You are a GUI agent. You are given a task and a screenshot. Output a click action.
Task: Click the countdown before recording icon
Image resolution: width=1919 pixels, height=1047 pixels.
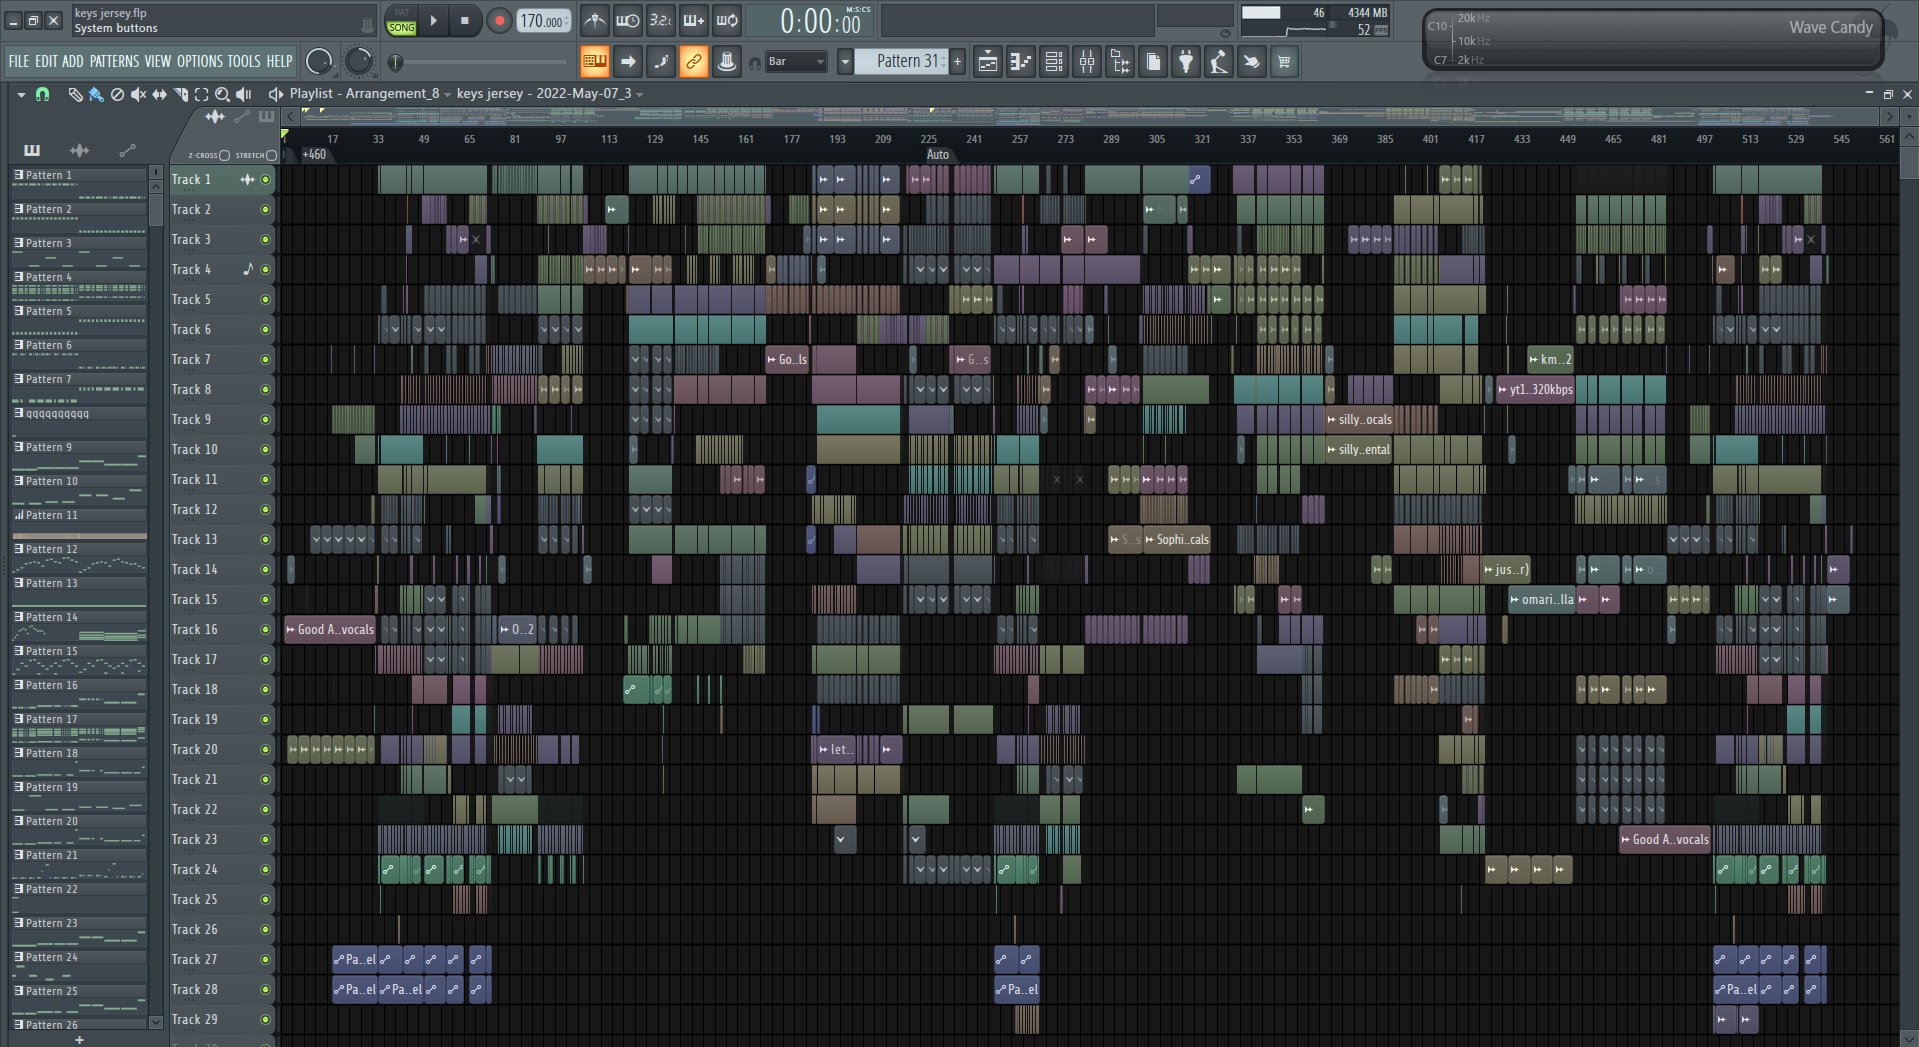[x=661, y=20]
